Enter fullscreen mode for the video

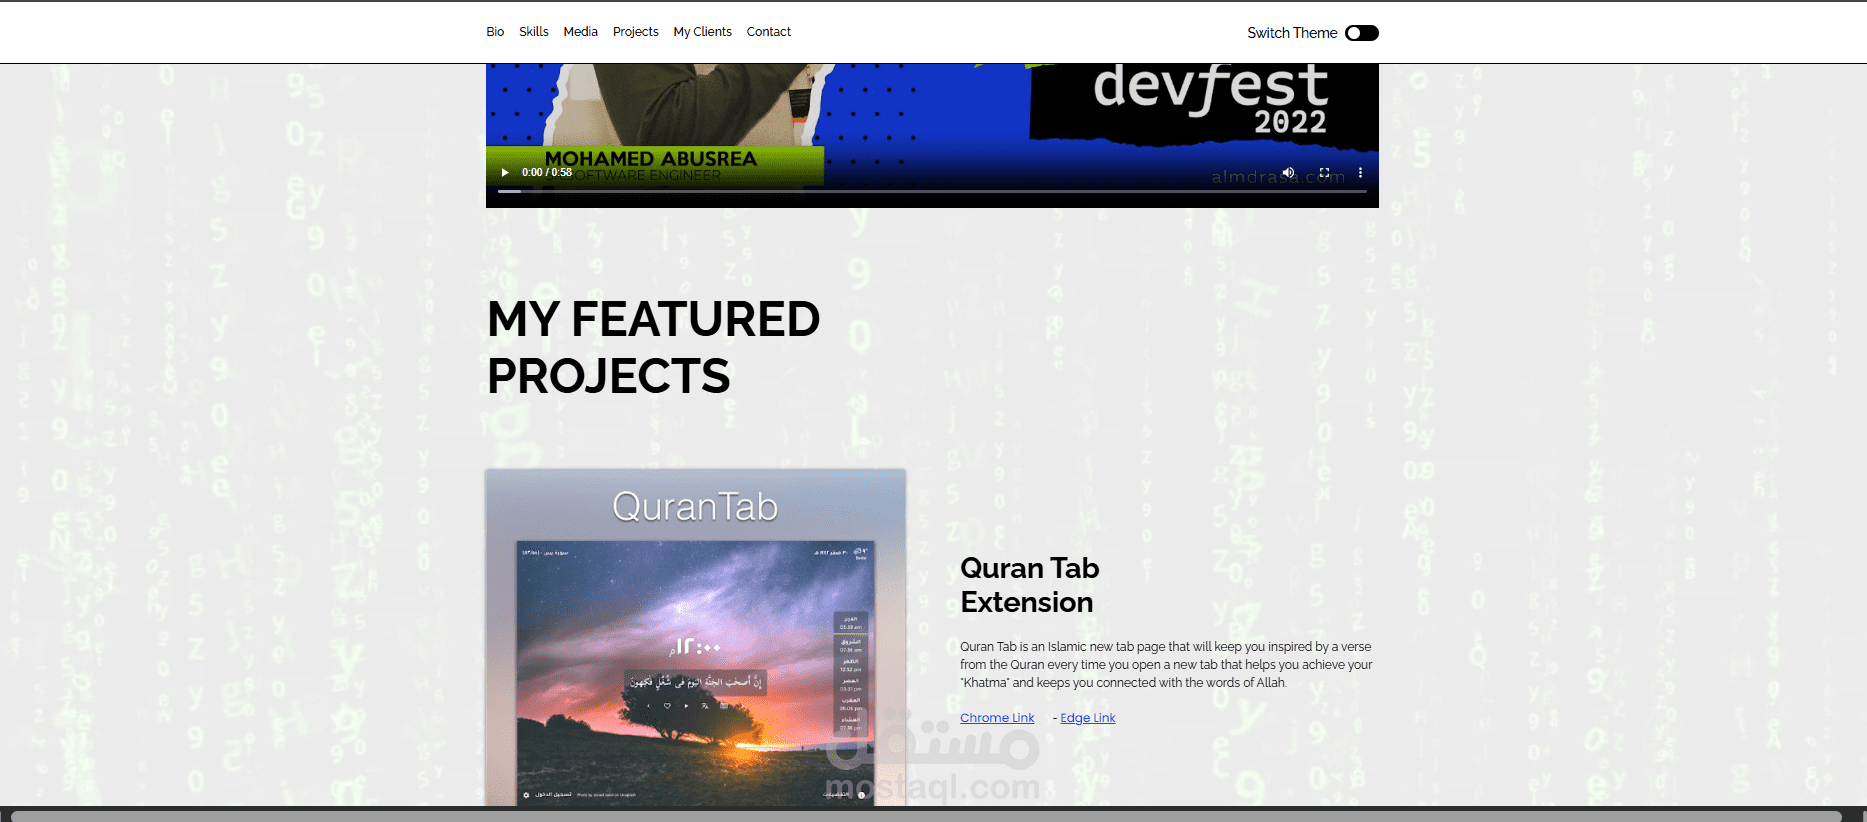click(x=1324, y=173)
